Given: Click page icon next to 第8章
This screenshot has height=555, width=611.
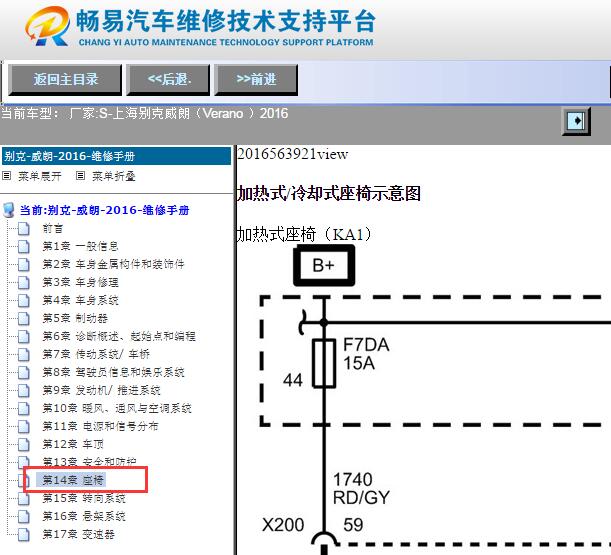Looking at the screenshot, I should pyautogui.click(x=24, y=373).
